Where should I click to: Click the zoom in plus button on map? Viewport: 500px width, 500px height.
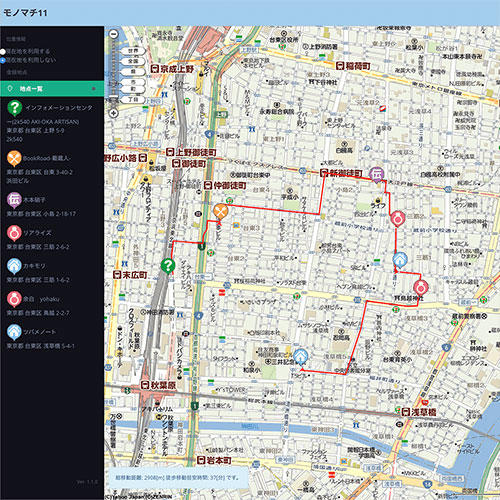(x=114, y=113)
